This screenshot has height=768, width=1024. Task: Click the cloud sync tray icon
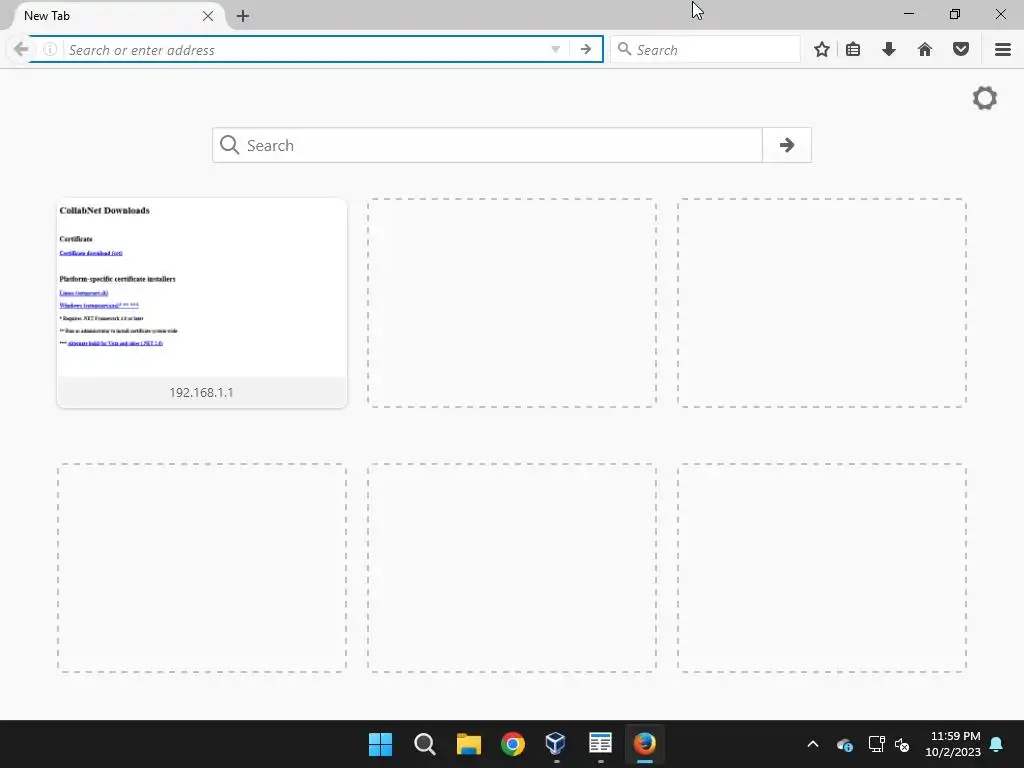pyautogui.click(x=844, y=744)
